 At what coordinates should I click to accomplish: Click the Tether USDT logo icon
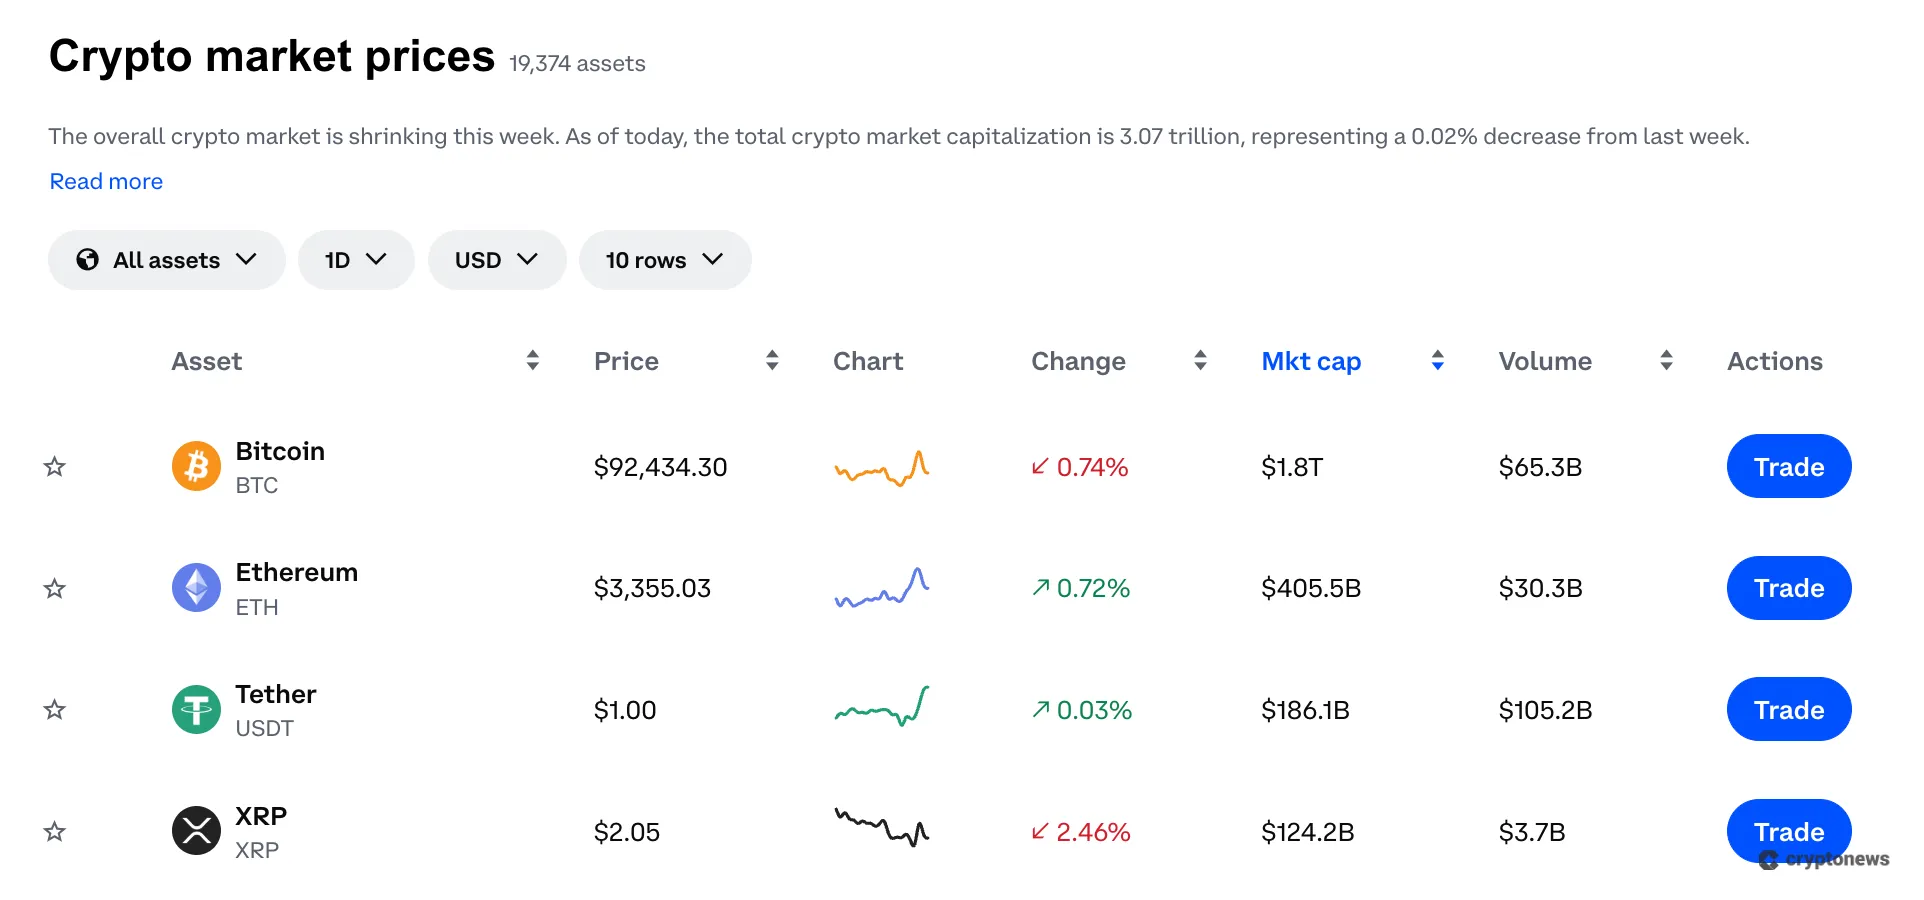(196, 710)
